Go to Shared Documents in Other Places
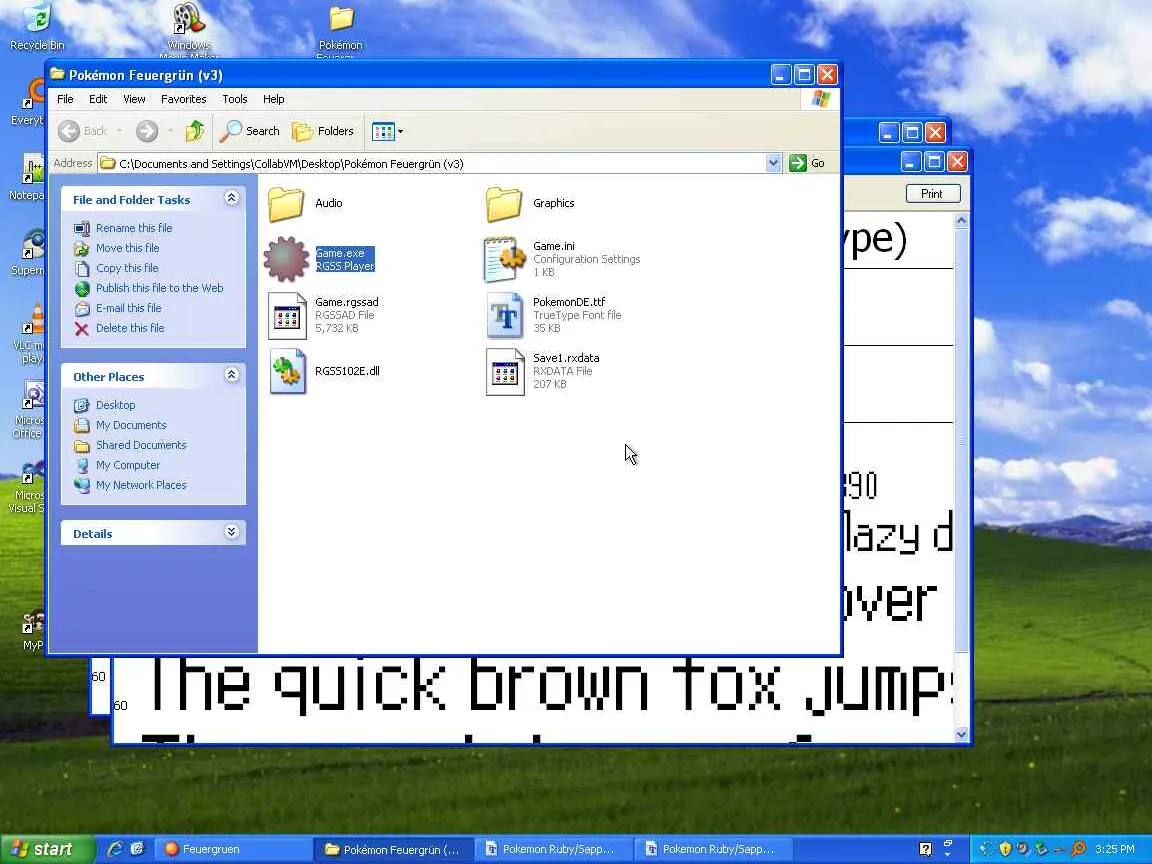 (141, 445)
